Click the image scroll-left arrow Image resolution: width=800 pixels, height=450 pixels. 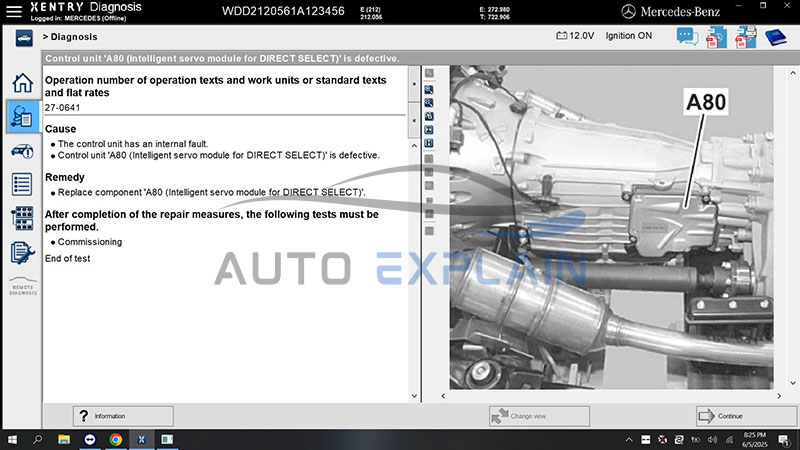tap(443, 396)
